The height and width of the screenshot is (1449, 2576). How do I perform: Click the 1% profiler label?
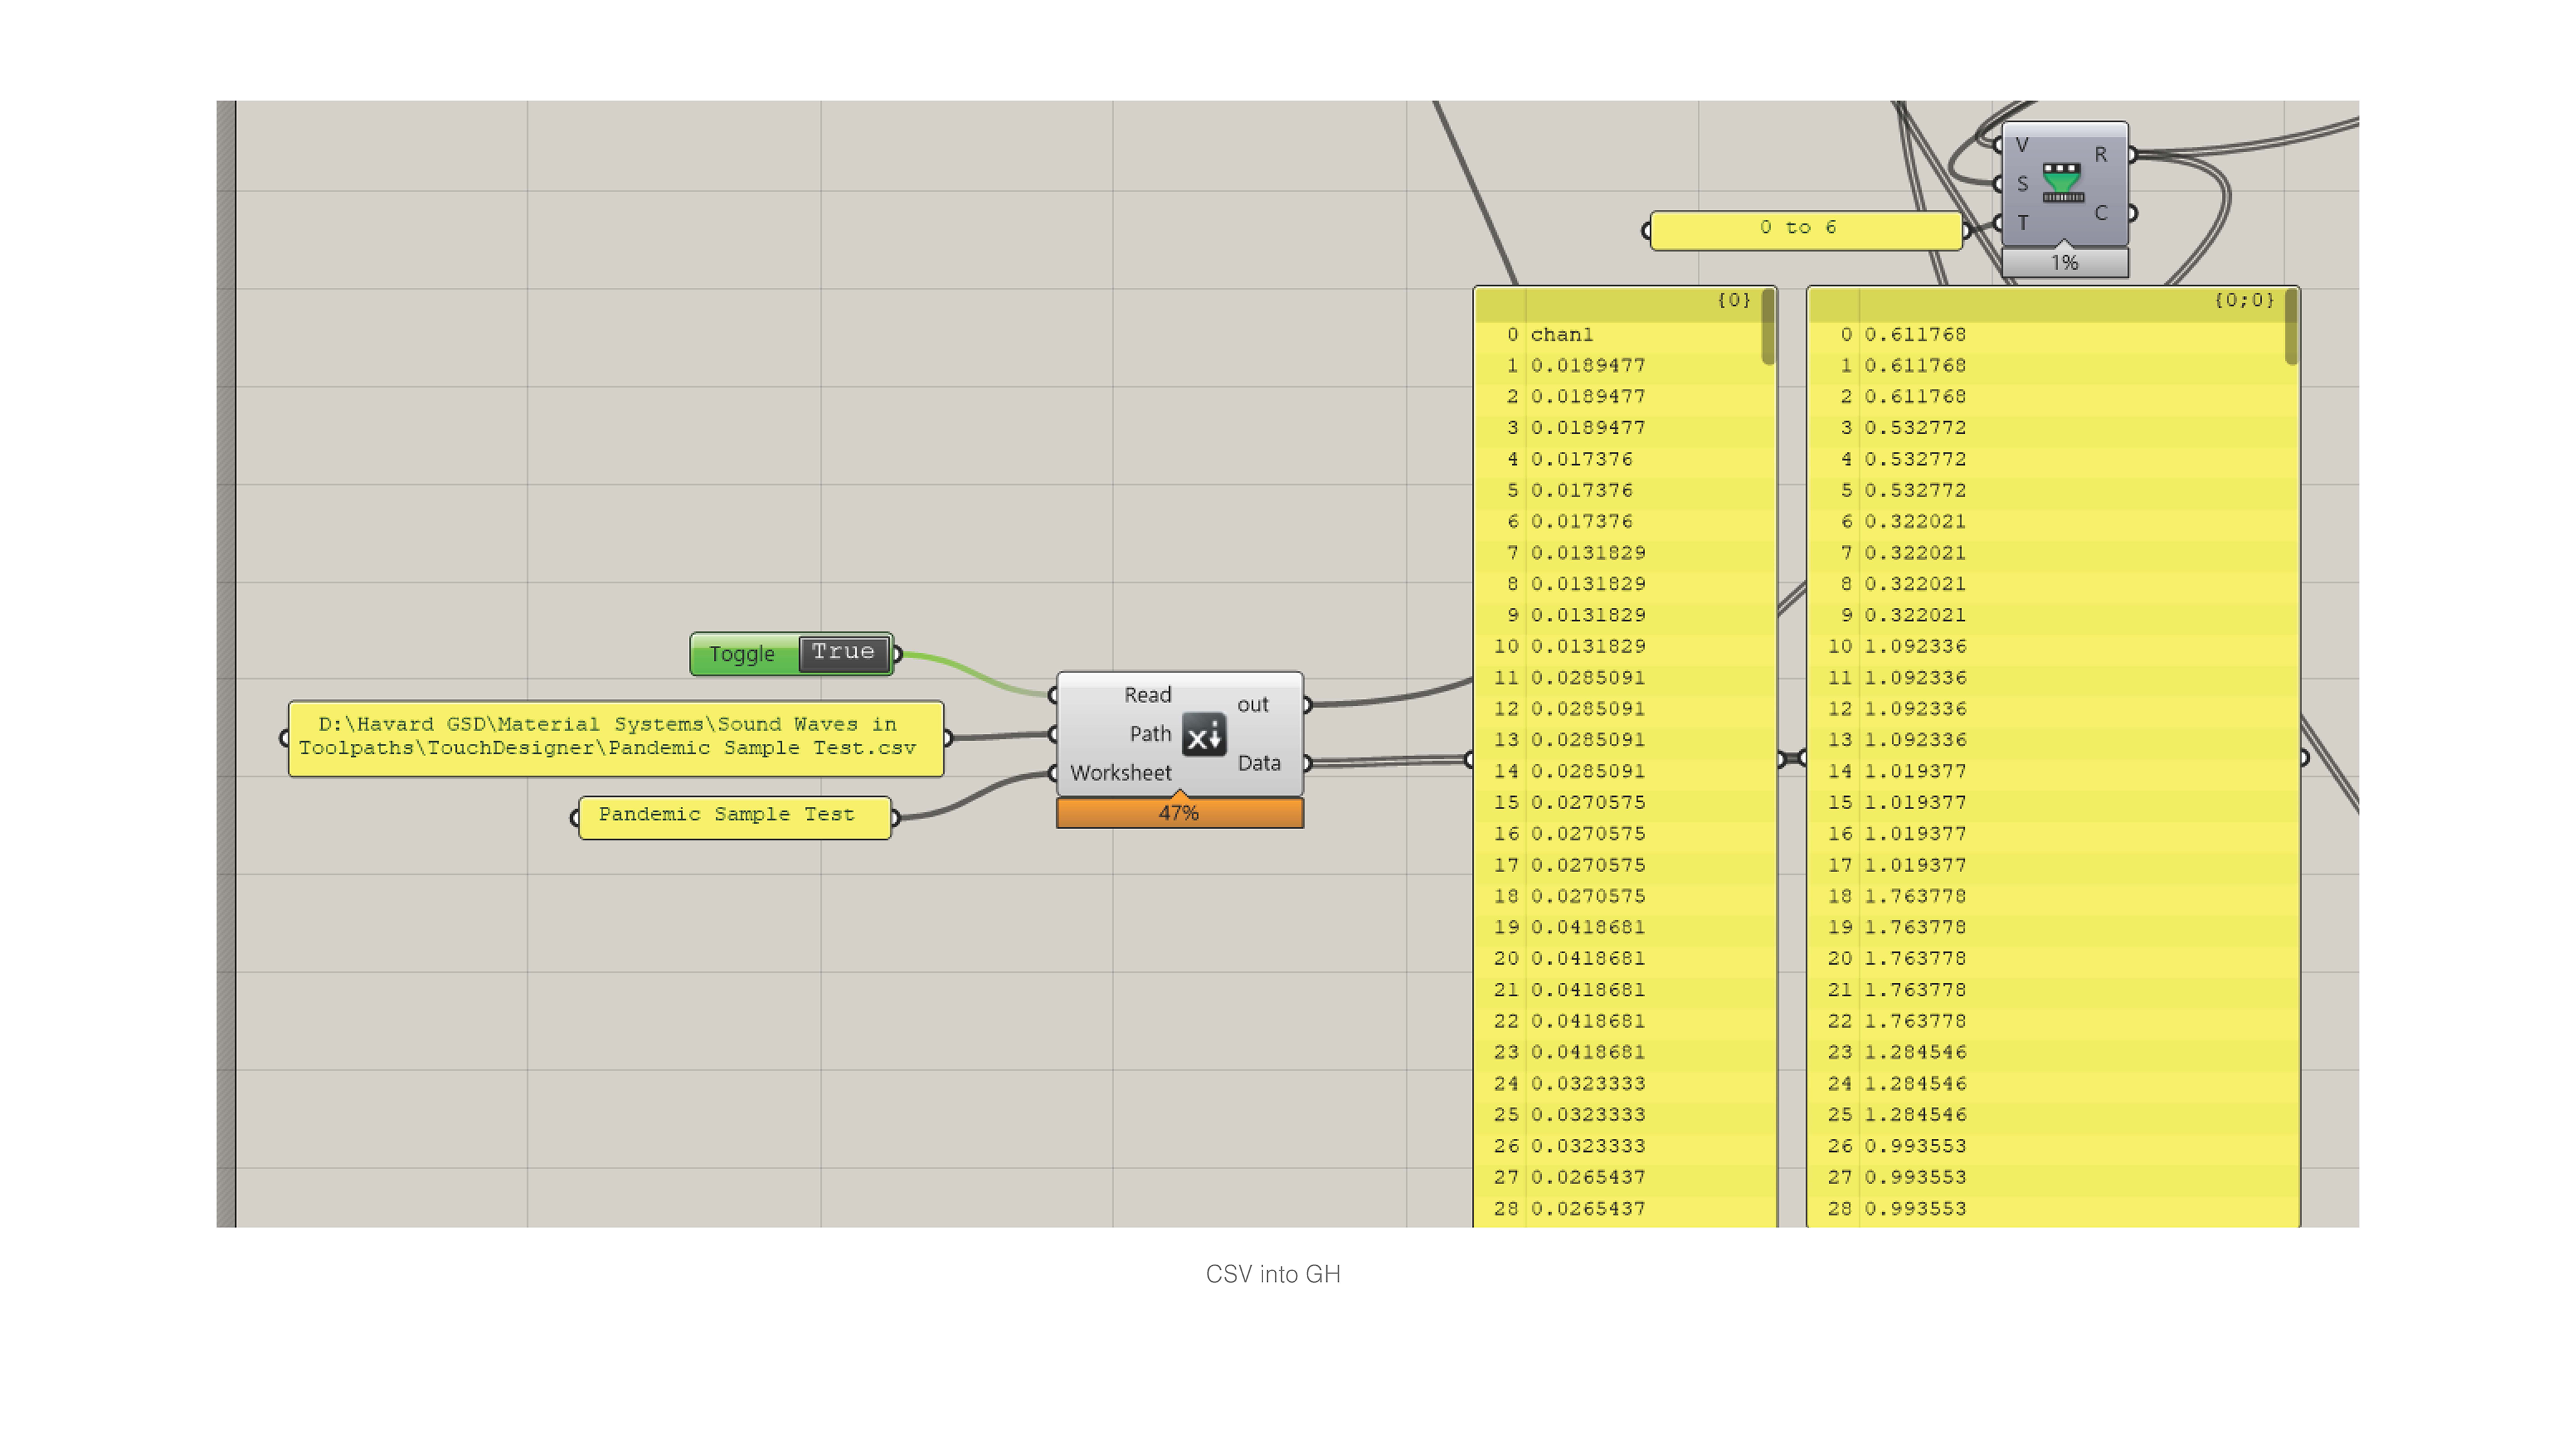pos(2065,263)
